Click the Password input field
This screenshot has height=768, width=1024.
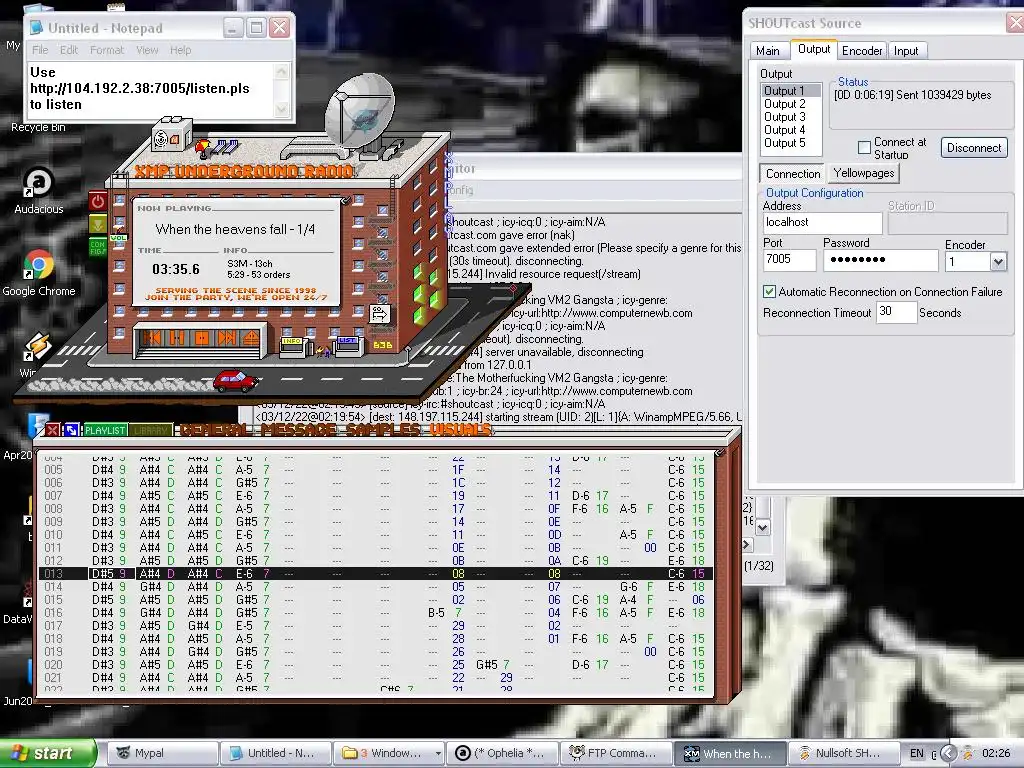(880, 260)
